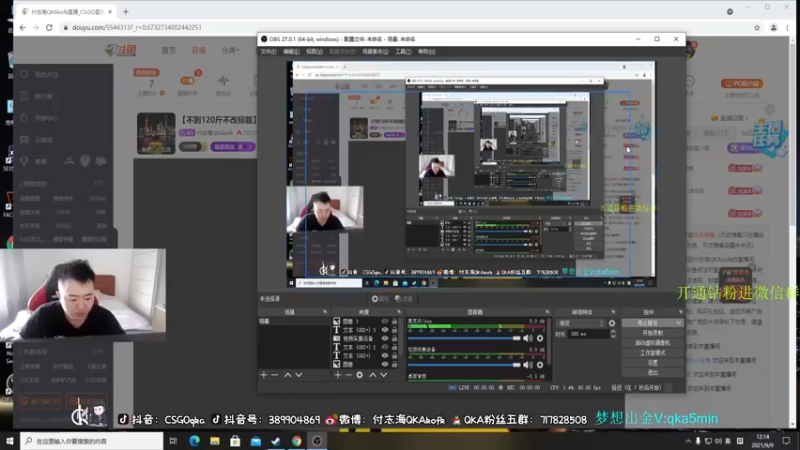This screenshot has height=450, width=800.
Task: Add a new source with plus icon
Action: coord(337,375)
